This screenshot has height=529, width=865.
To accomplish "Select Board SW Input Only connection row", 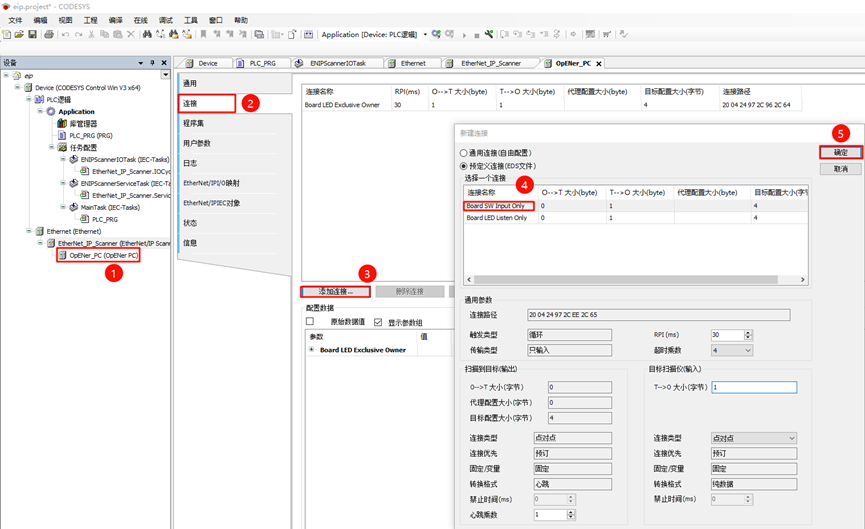I will (x=636, y=206).
